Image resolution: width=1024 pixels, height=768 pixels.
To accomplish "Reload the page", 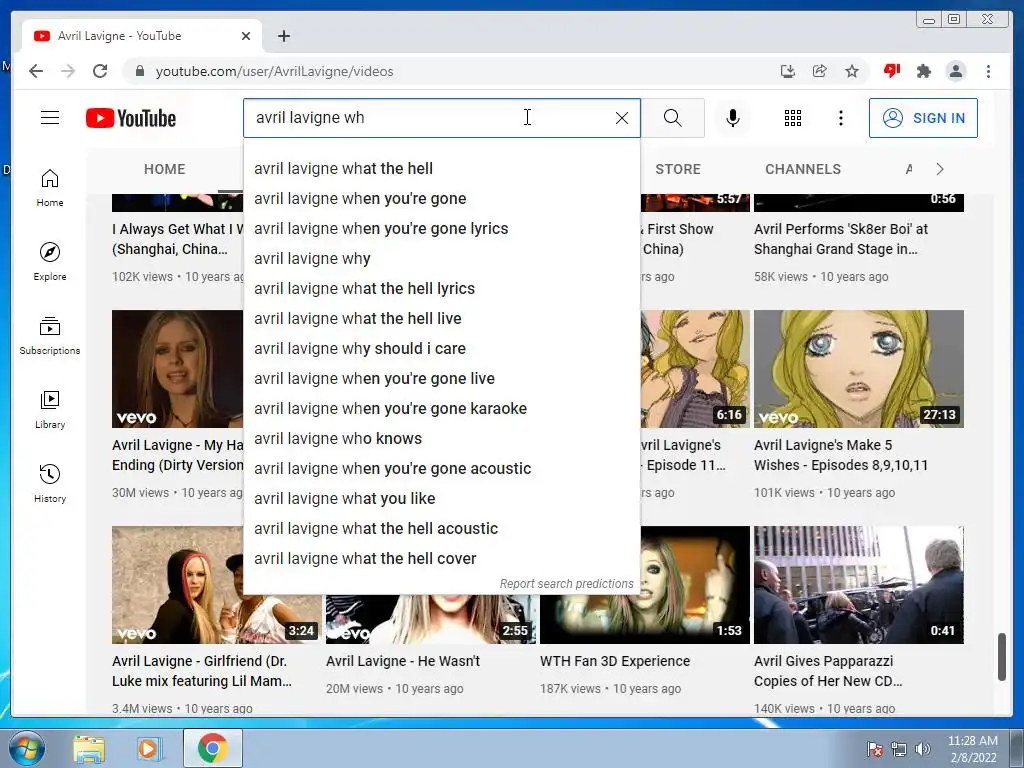I will tap(100, 71).
